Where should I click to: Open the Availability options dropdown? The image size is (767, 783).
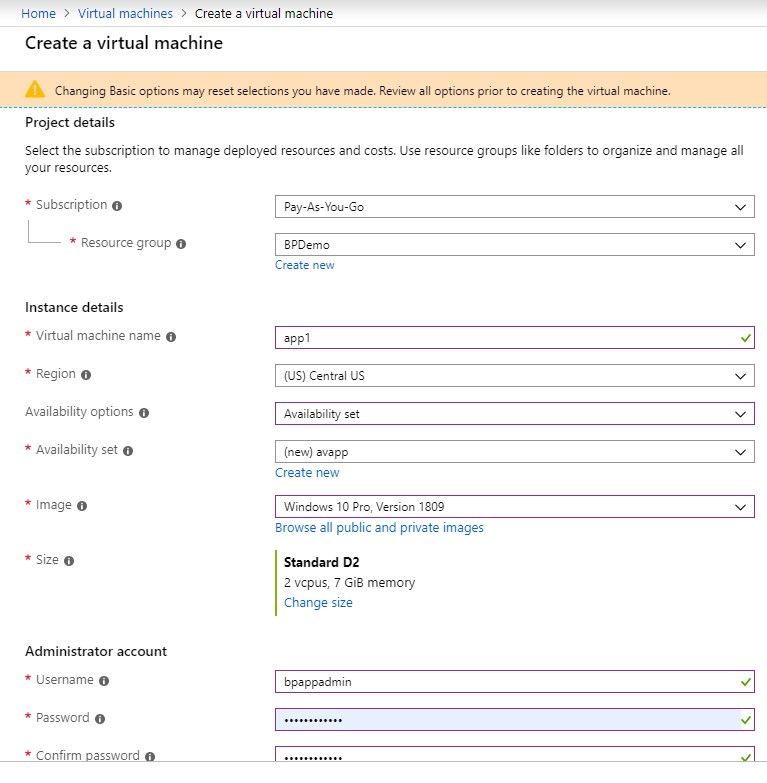tap(514, 414)
